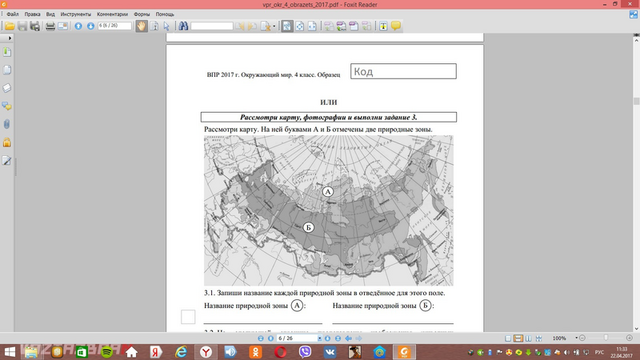Click the Print icon in toolbar
640x360 pixels.
[50, 26]
